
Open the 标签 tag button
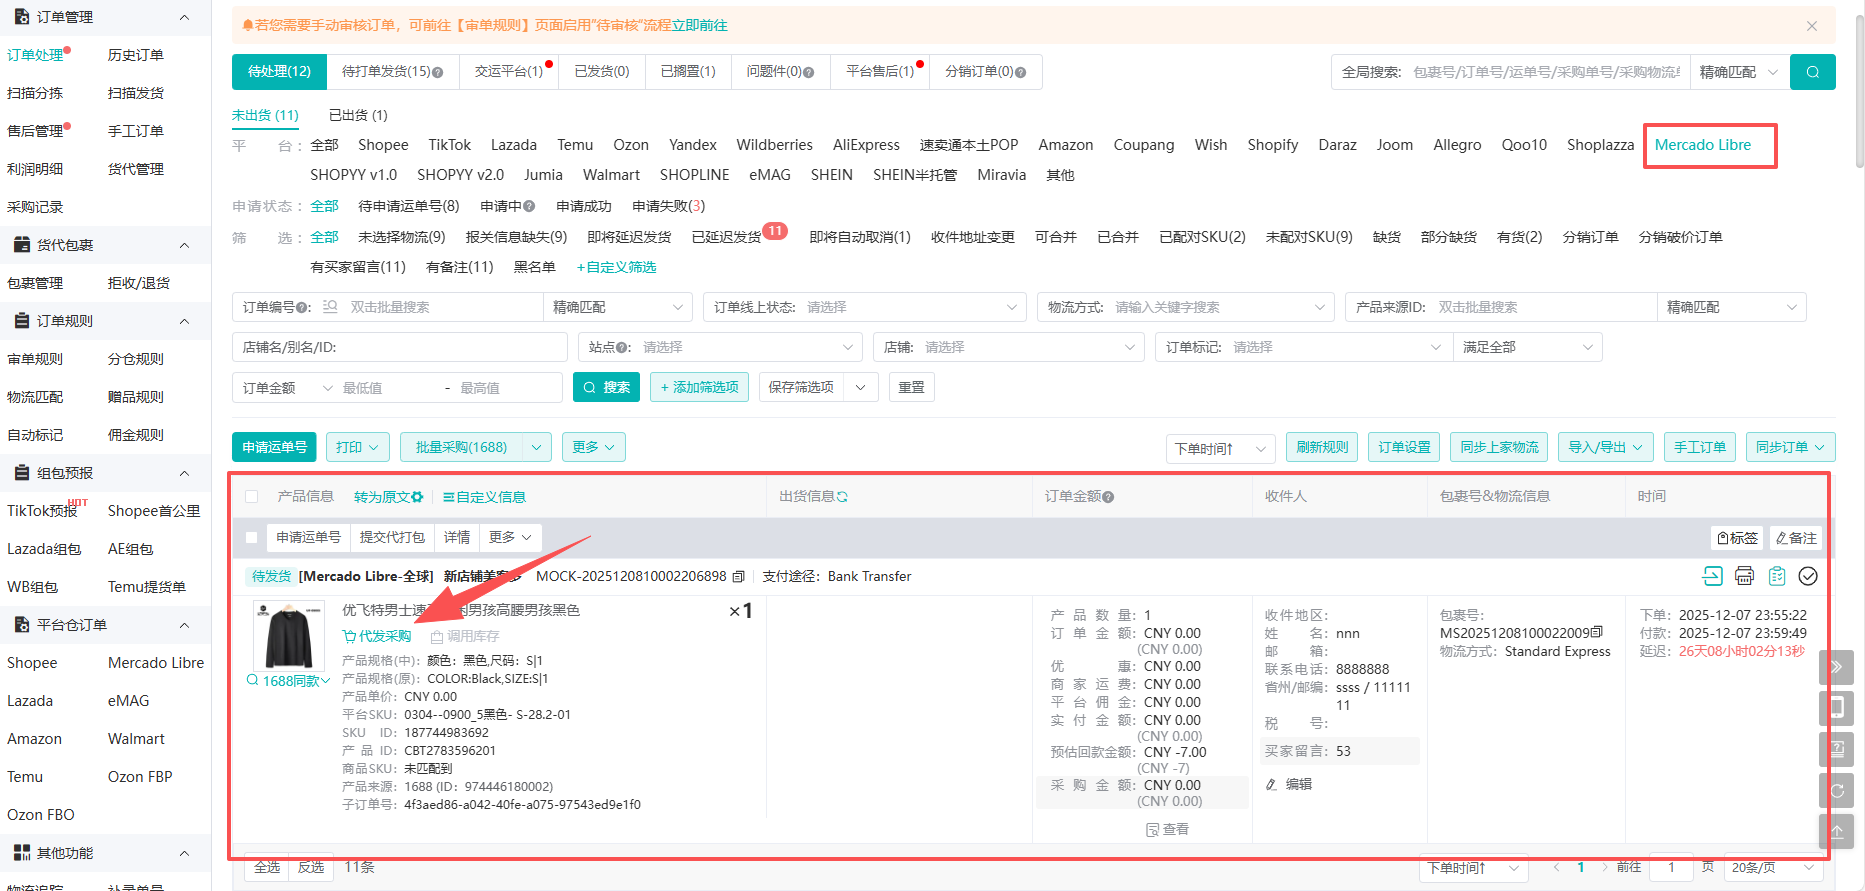tap(1737, 538)
